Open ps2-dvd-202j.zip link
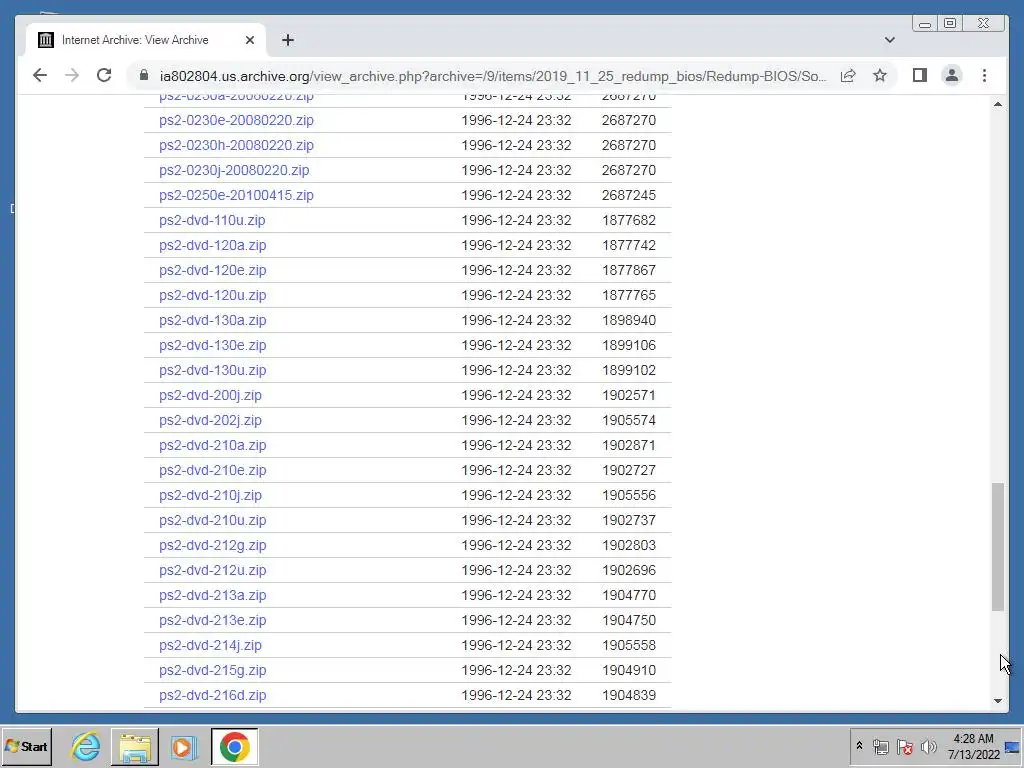Image resolution: width=1024 pixels, height=768 pixels. 210,420
